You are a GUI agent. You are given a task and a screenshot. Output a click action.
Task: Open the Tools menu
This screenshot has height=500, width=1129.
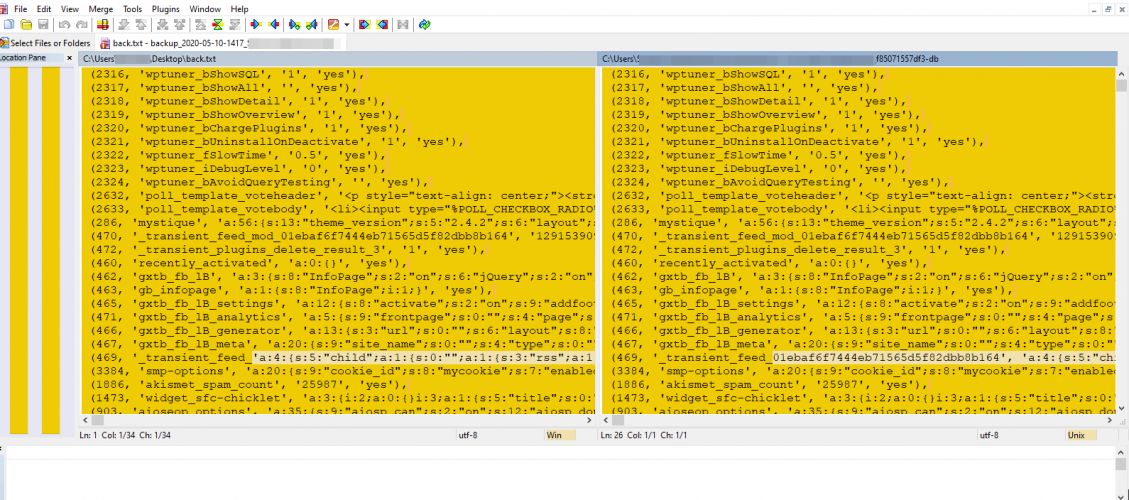(x=132, y=9)
